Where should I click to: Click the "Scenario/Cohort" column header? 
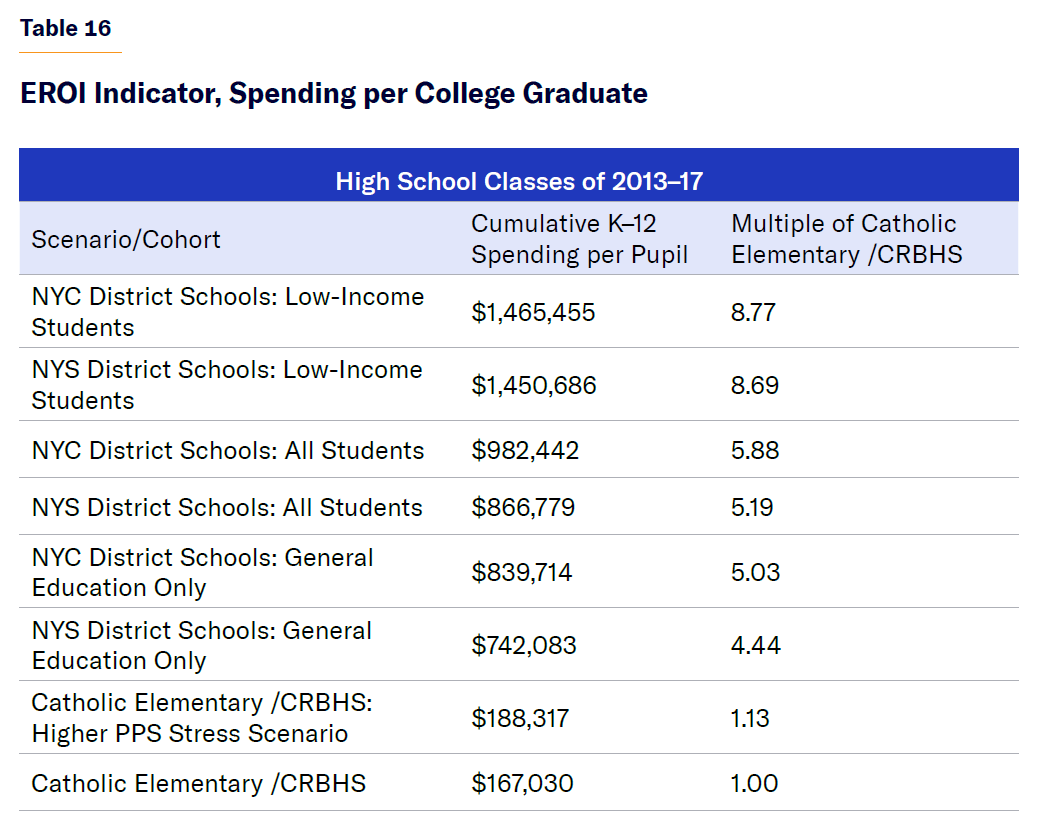point(126,239)
